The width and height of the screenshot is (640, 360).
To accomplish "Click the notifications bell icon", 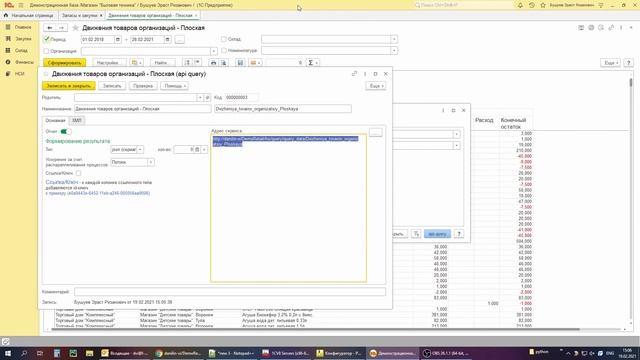I will 520,5.
